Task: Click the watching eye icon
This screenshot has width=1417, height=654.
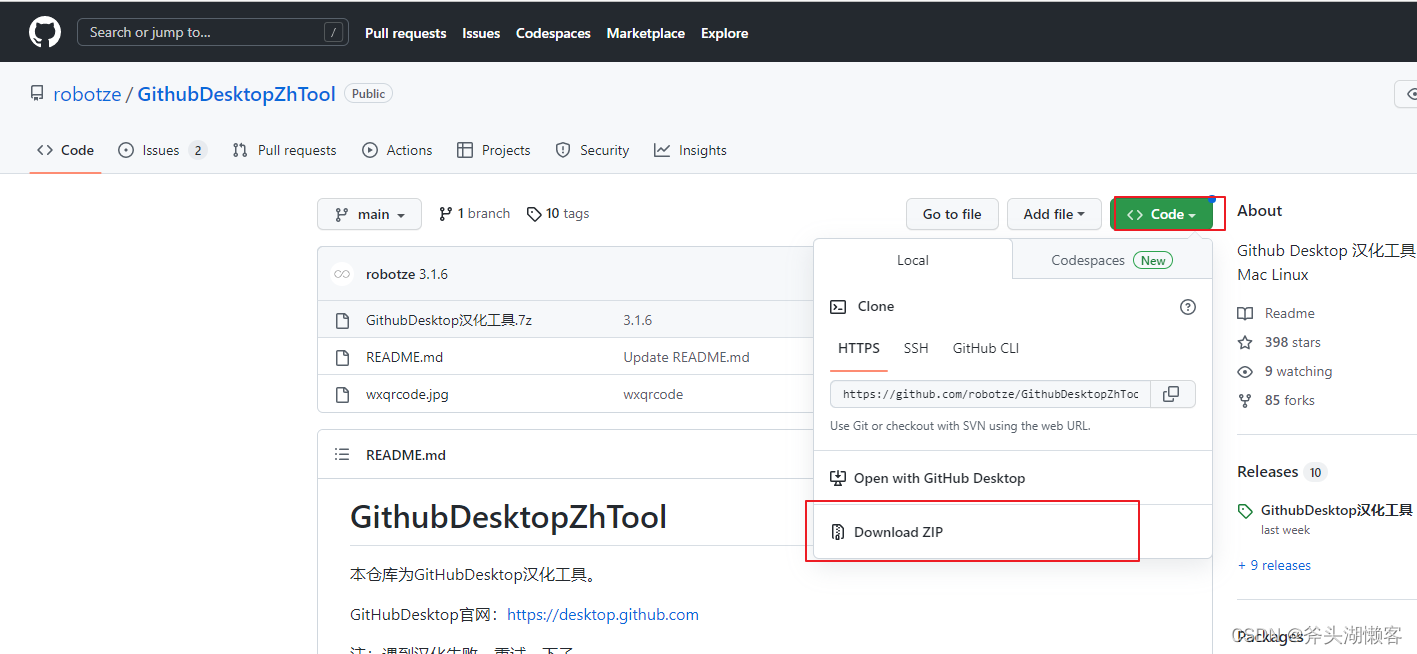Action: pos(1245,371)
